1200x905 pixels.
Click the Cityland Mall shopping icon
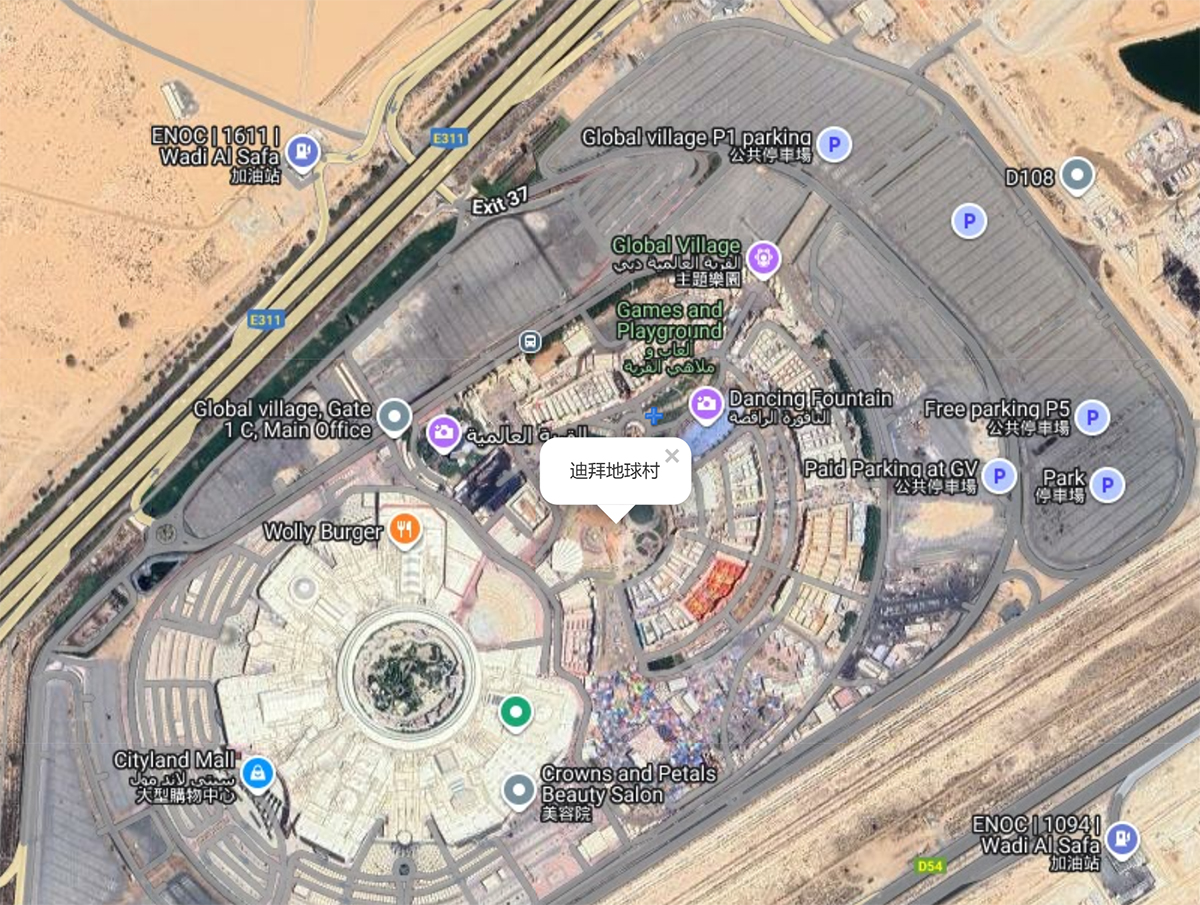pyautogui.click(x=258, y=772)
